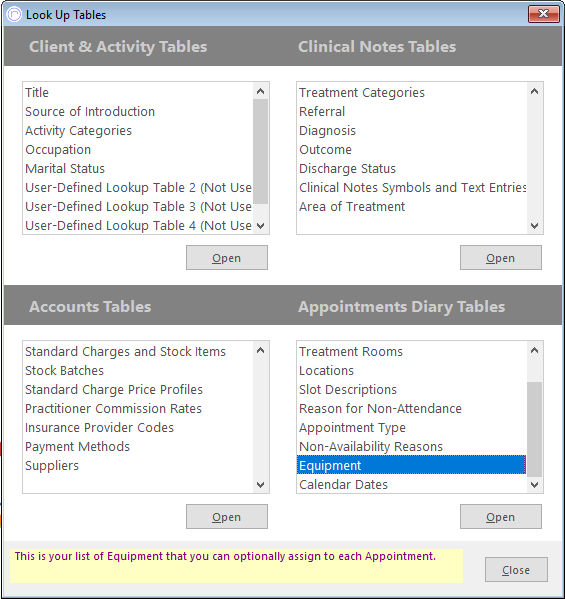Select Source of Introduction in the list
Image resolution: width=565 pixels, height=599 pixels.
coord(90,112)
